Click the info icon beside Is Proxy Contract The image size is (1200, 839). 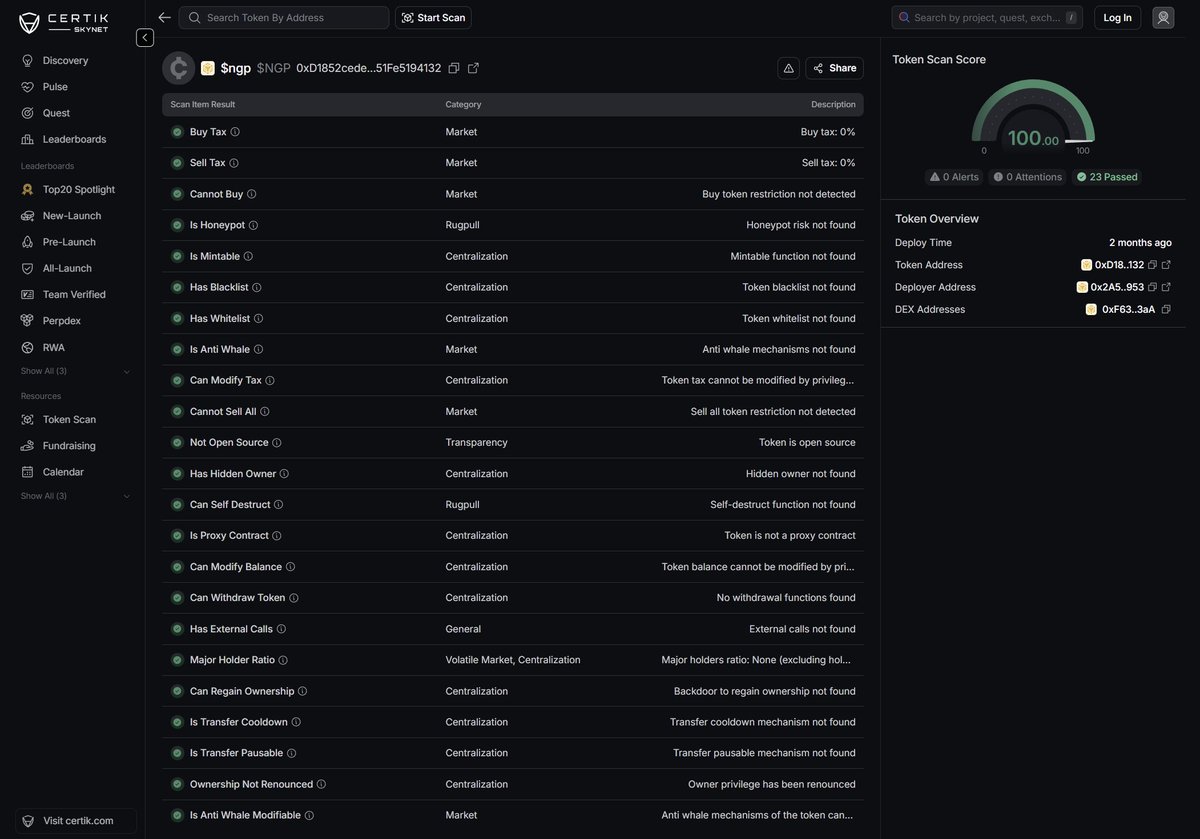277,536
